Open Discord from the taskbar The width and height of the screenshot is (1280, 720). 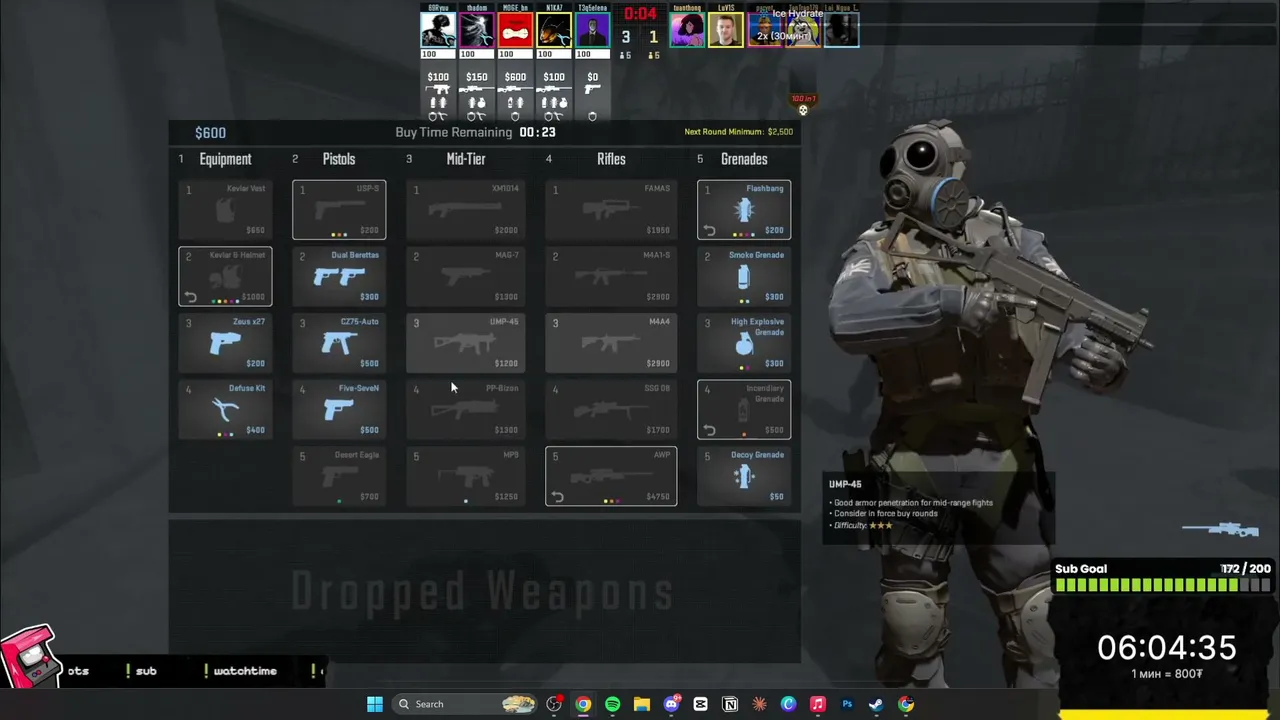[x=671, y=704]
